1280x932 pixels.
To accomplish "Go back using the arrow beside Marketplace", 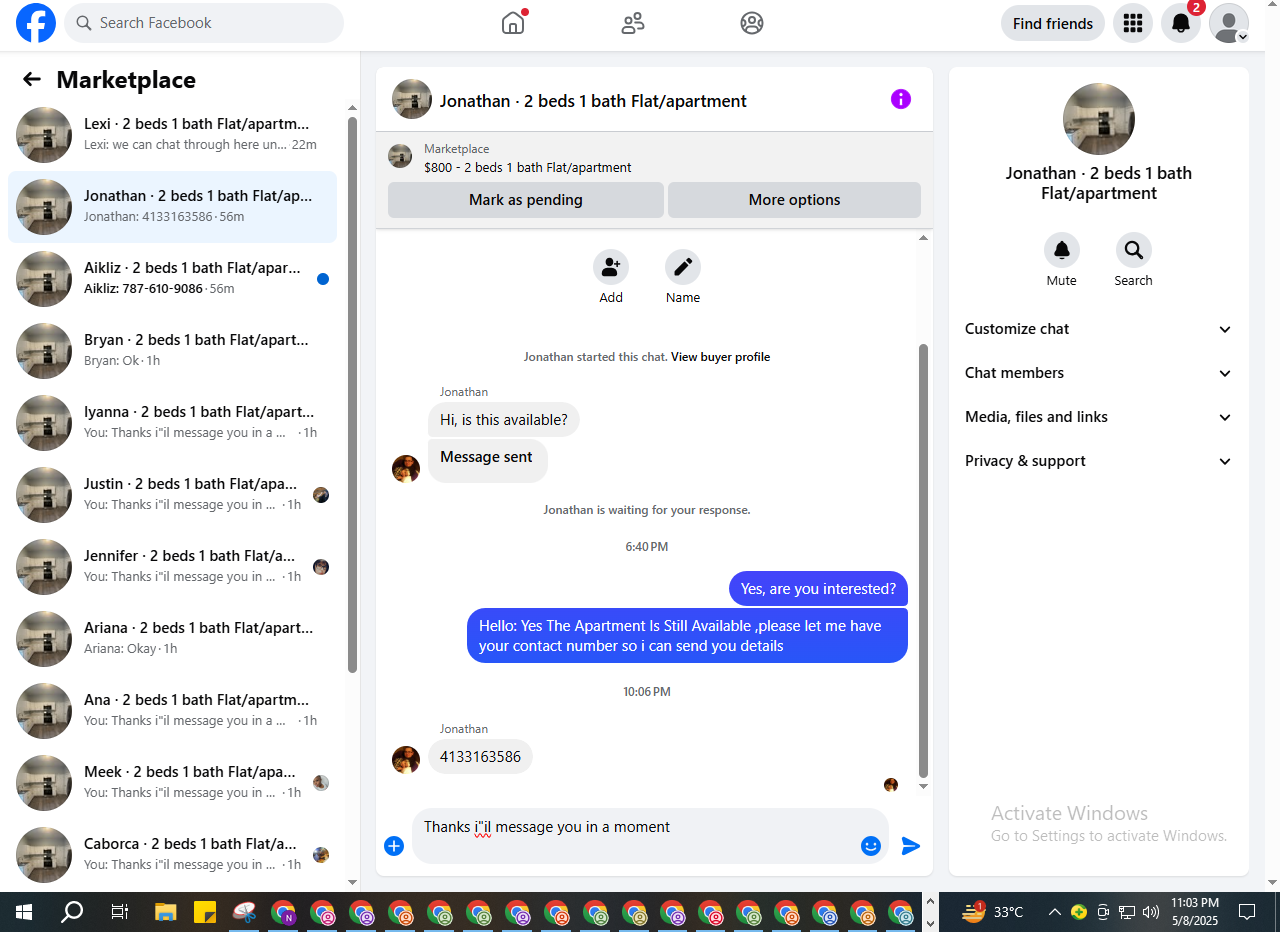I will tap(32, 80).
